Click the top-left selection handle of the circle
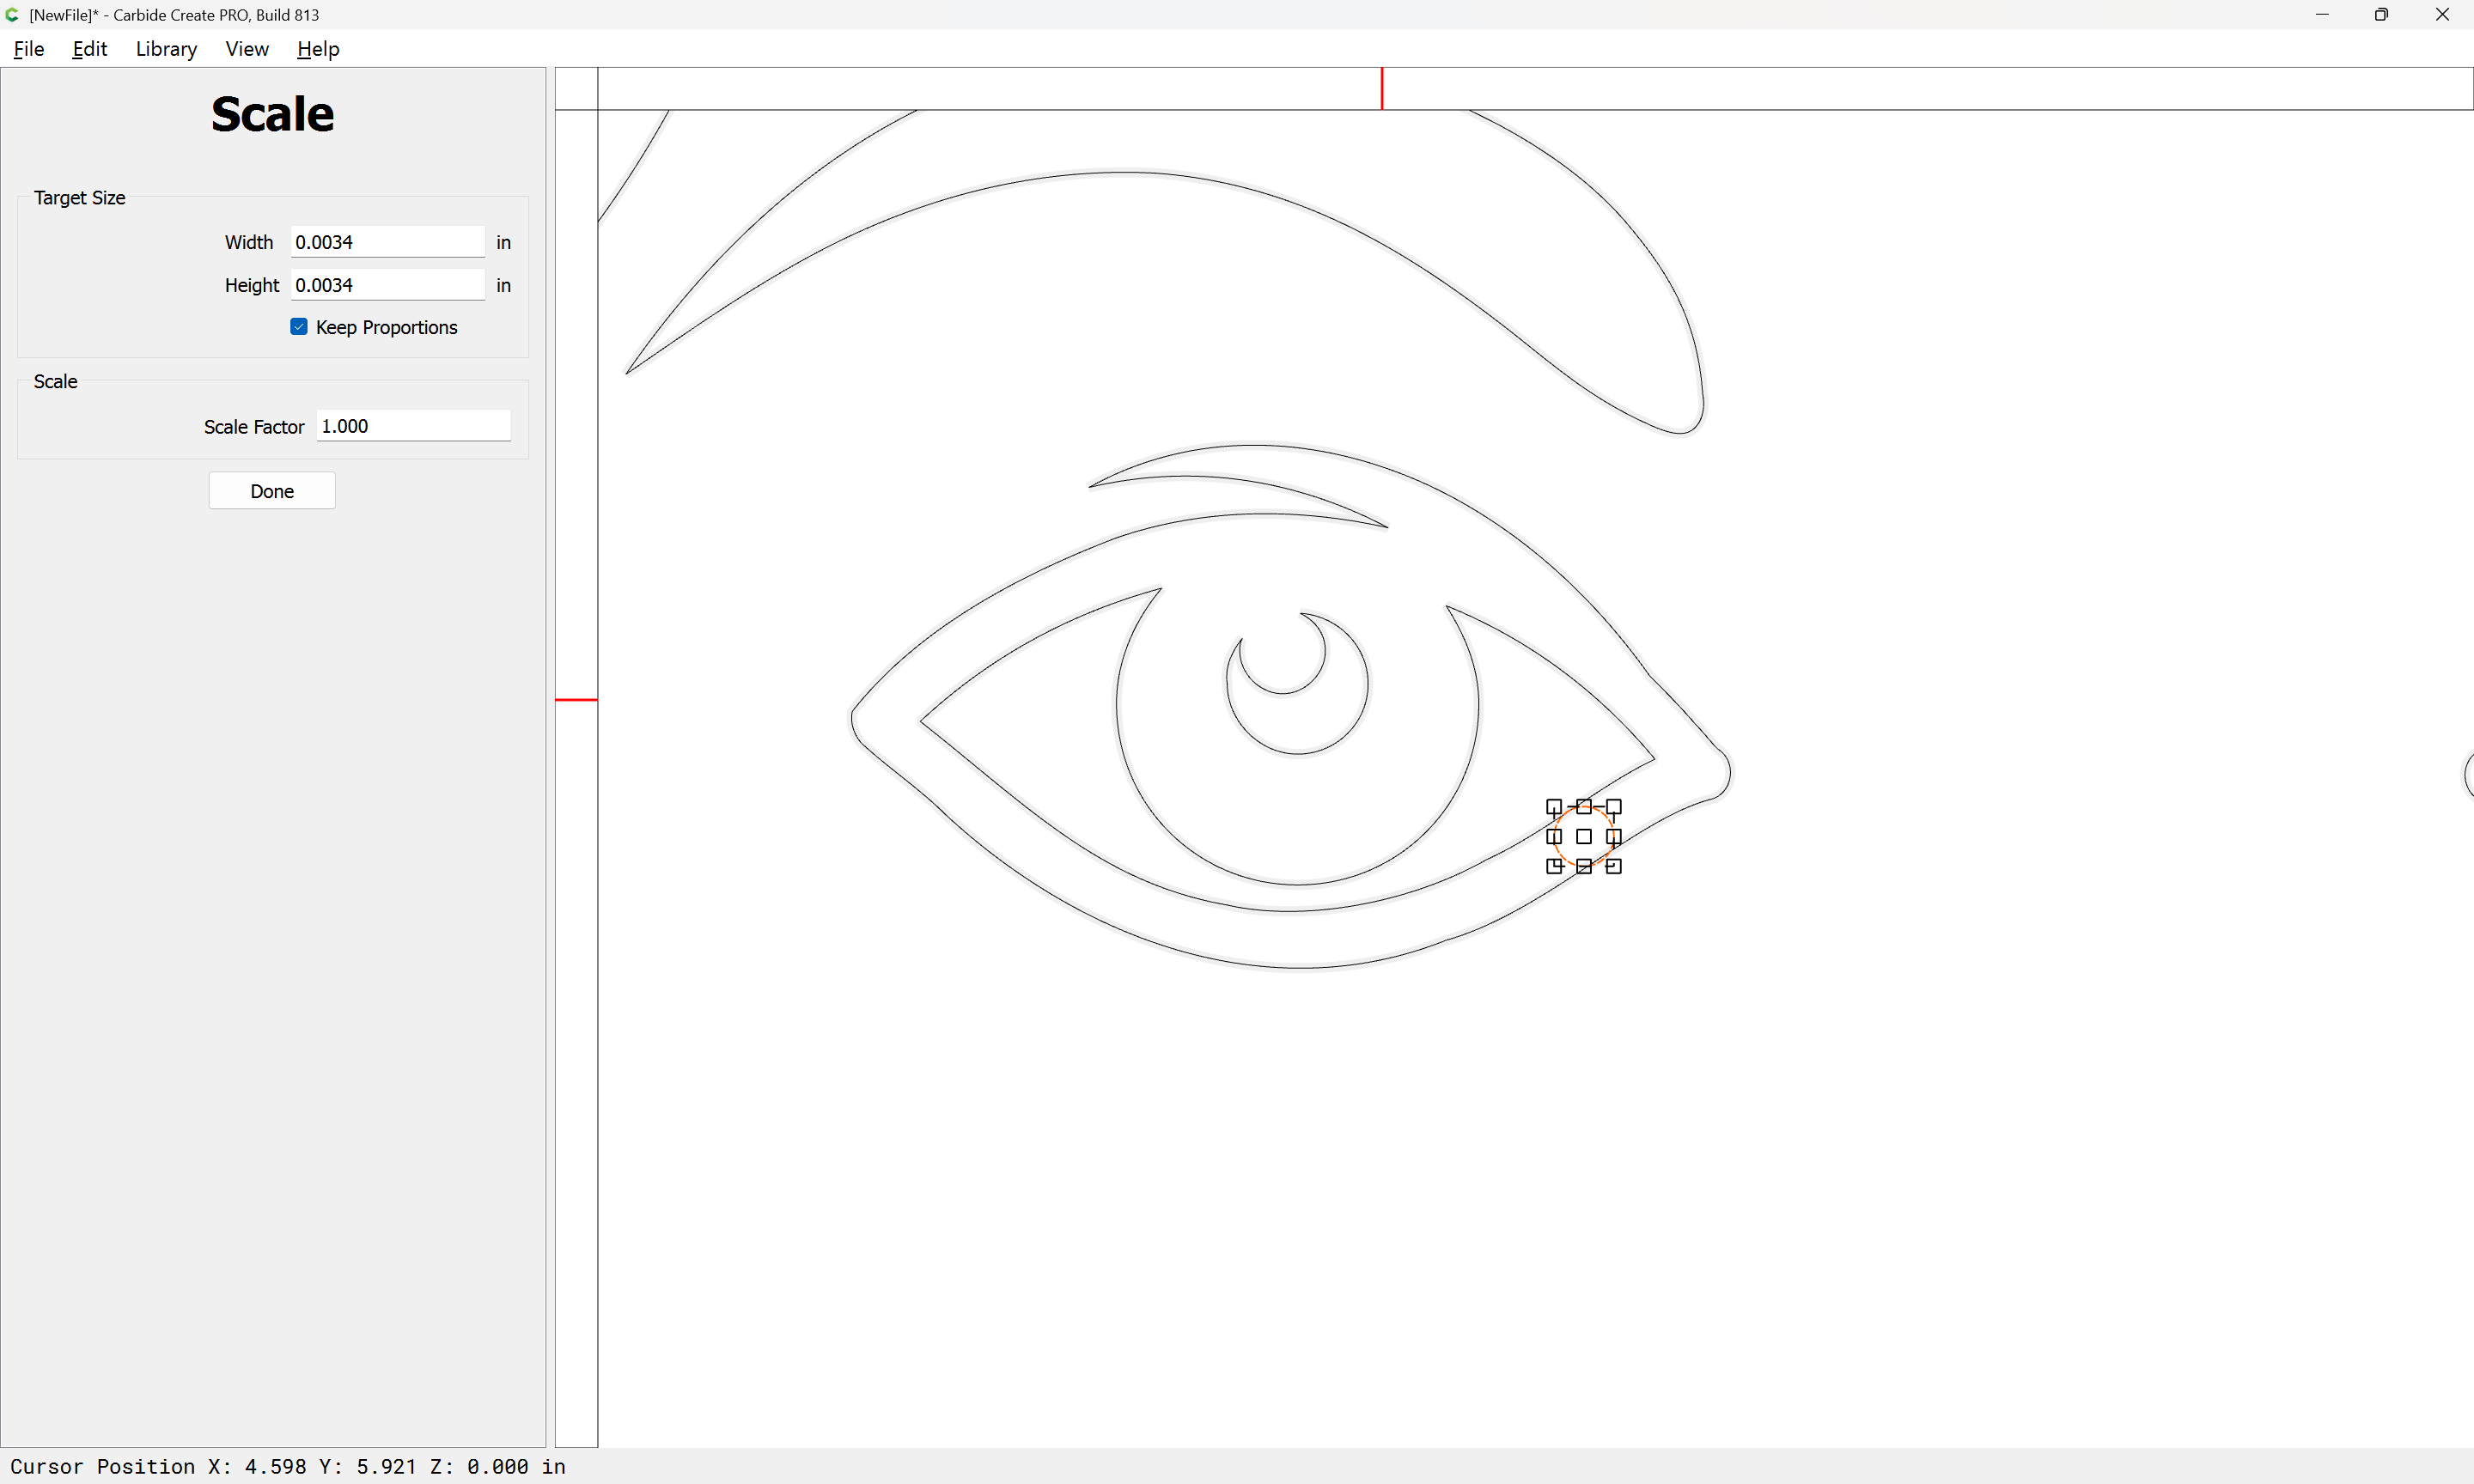The width and height of the screenshot is (2474, 1484). 1554,807
